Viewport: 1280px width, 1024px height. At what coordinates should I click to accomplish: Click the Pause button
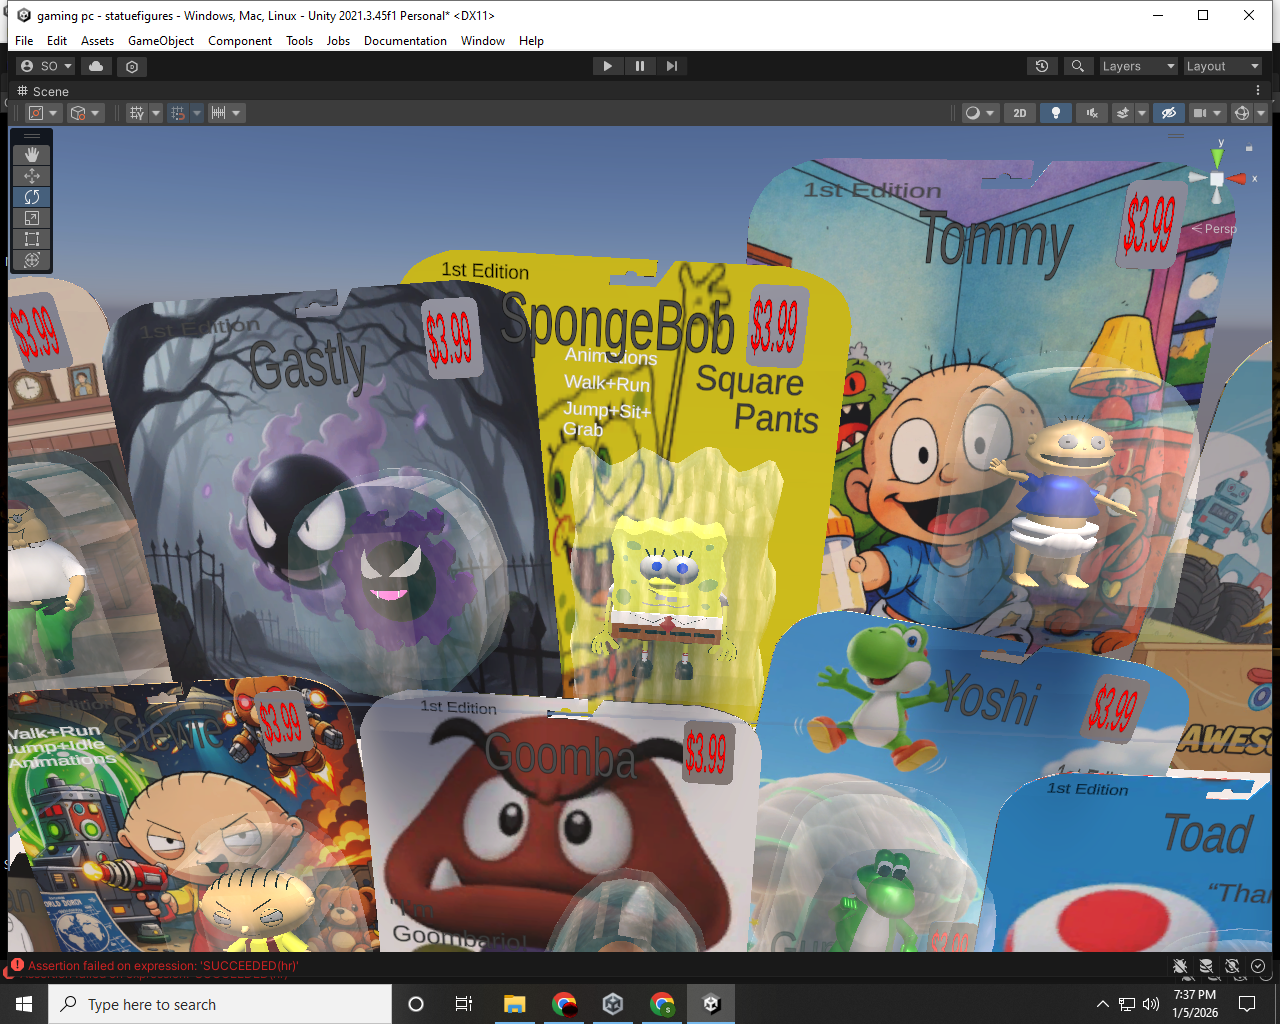coord(640,66)
